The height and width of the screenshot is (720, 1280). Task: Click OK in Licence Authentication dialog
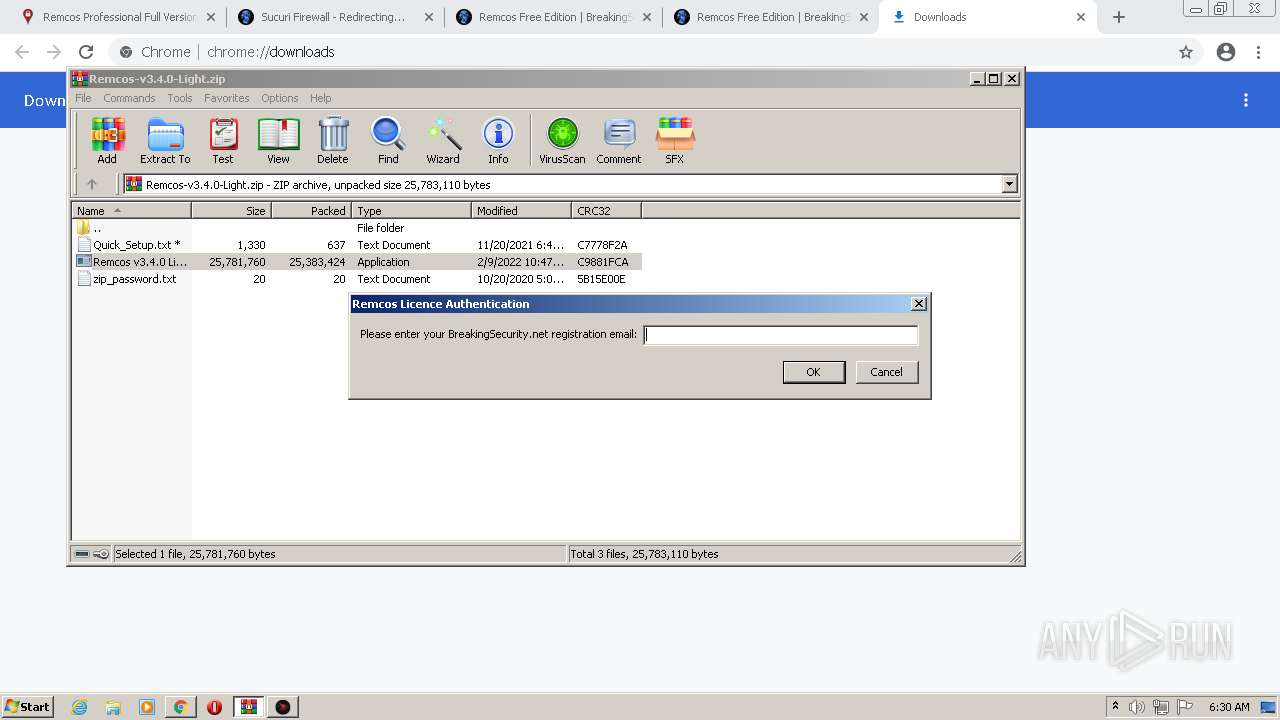pyautogui.click(x=813, y=372)
